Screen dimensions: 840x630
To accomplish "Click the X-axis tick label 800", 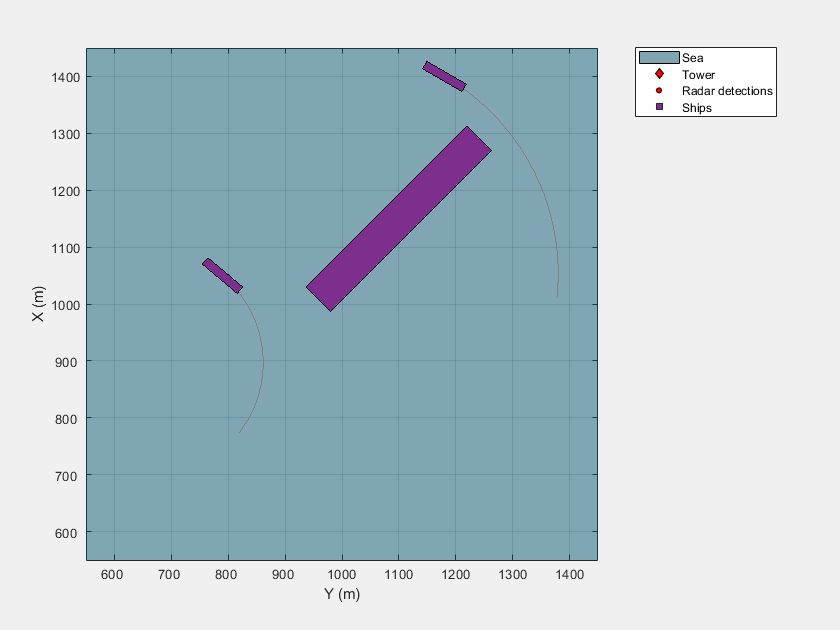I will (x=66, y=419).
